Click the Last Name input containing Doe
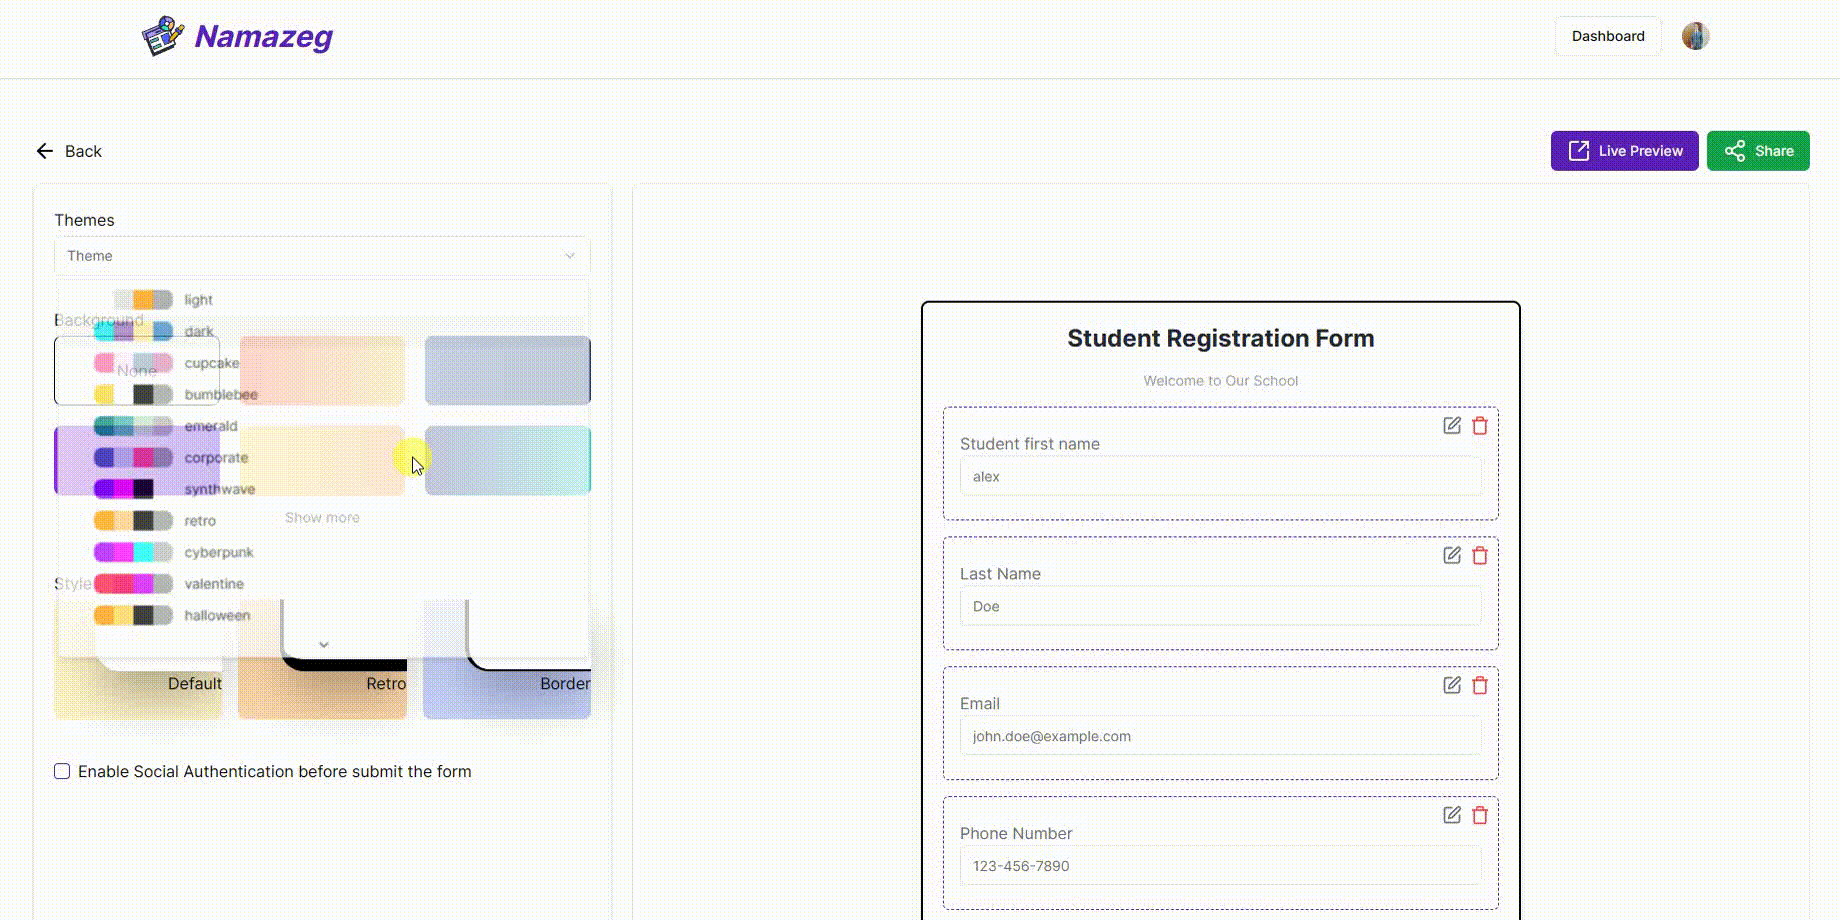1840x920 pixels. [1220, 606]
